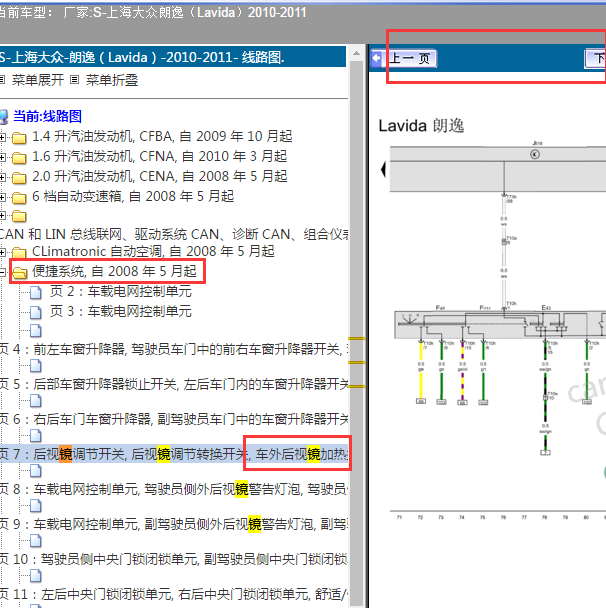This screenshot has width=606, height=608.
Task: Open CAN 和 LIN 总线联网 entry
Action: (174, 235)
